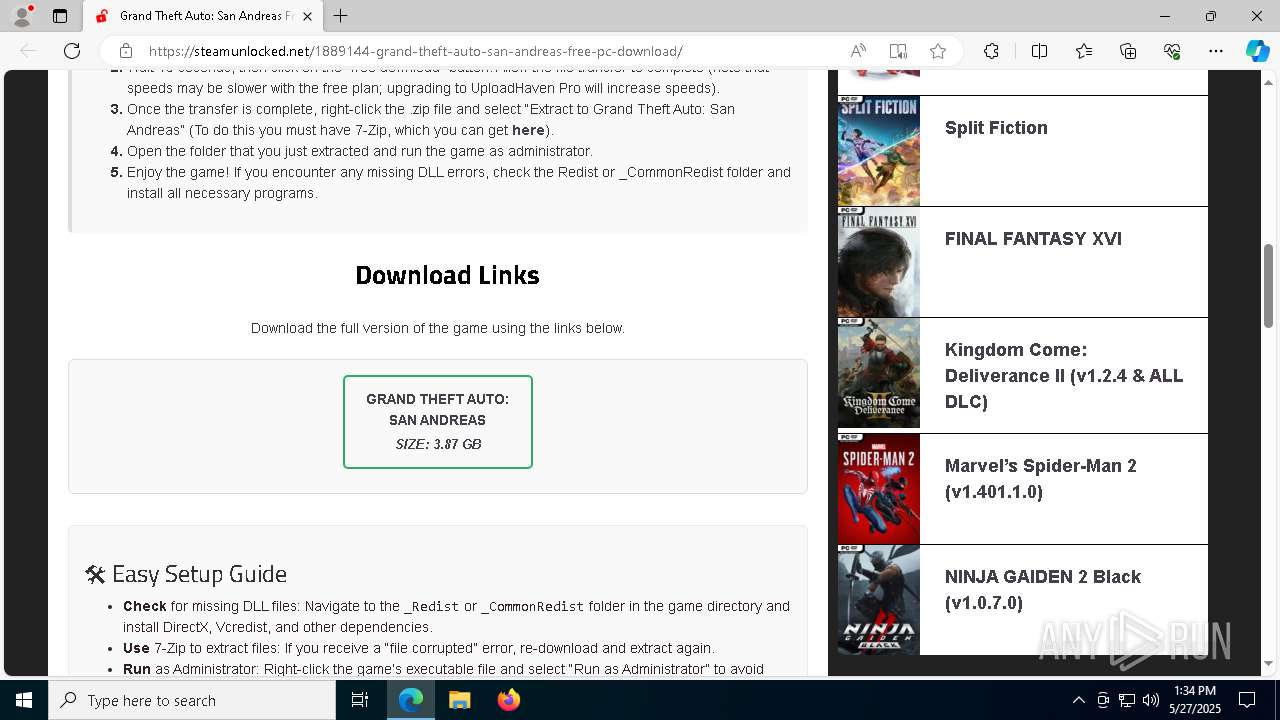The height and width of the screenshot is (720, 1280).
Task: Click the volume speaker tray icon
Action: click(1151, 700)
